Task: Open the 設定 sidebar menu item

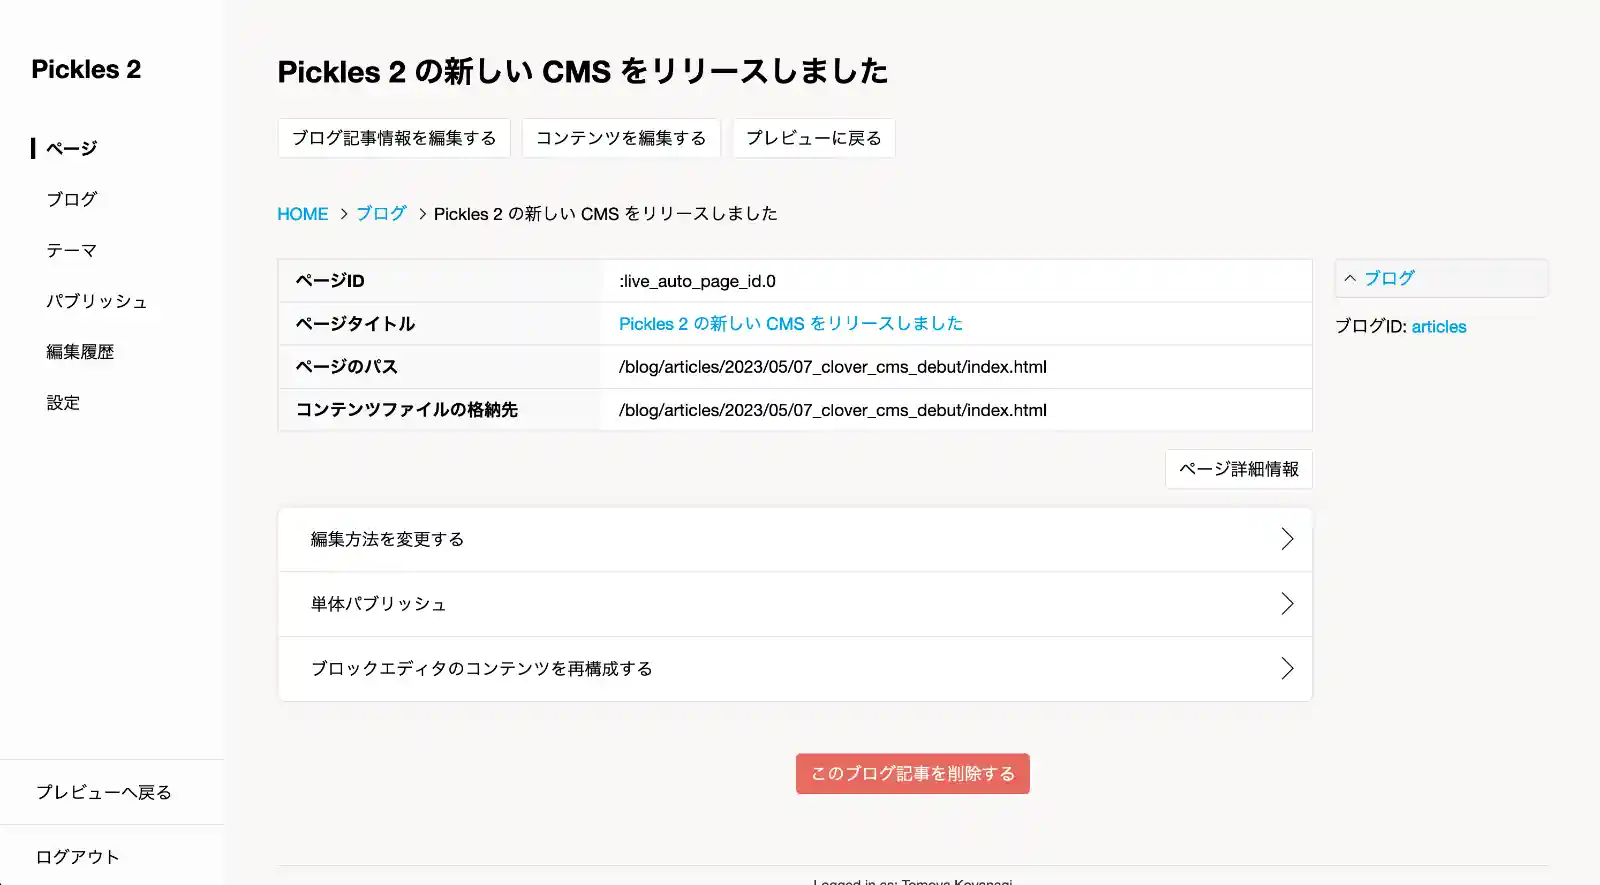Action: (63, 403)
